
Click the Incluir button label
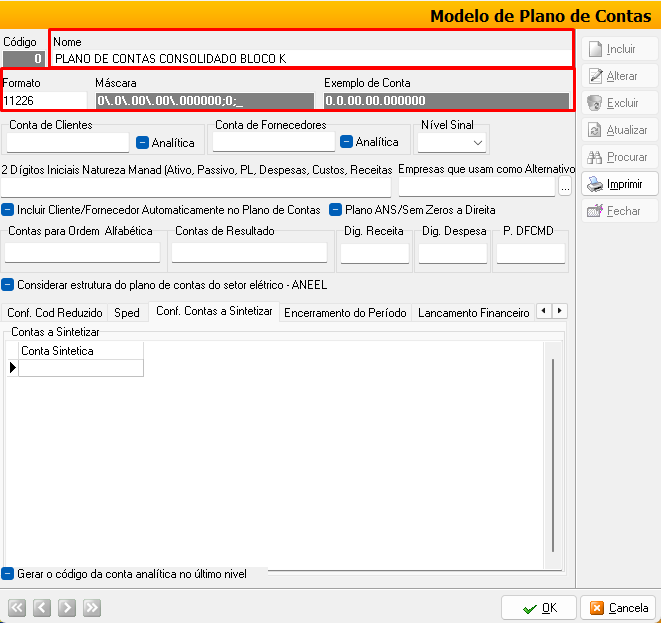(x=621, y=49)
